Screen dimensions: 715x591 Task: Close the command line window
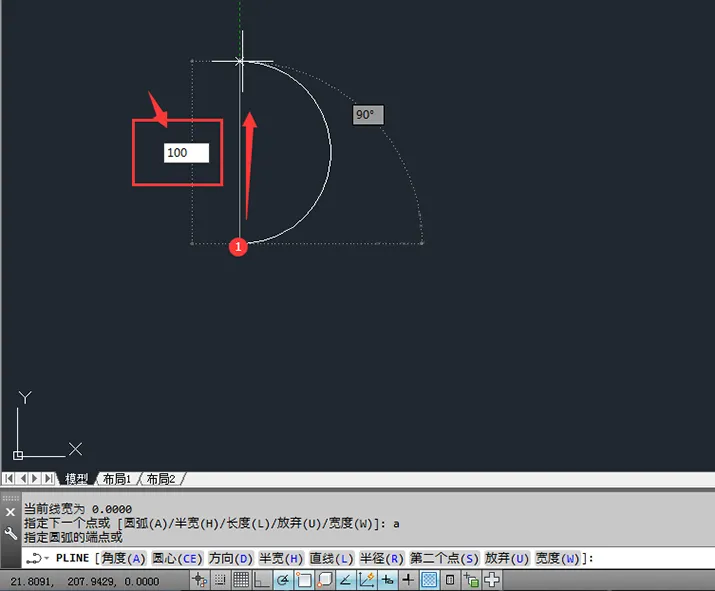coord(10,512)
